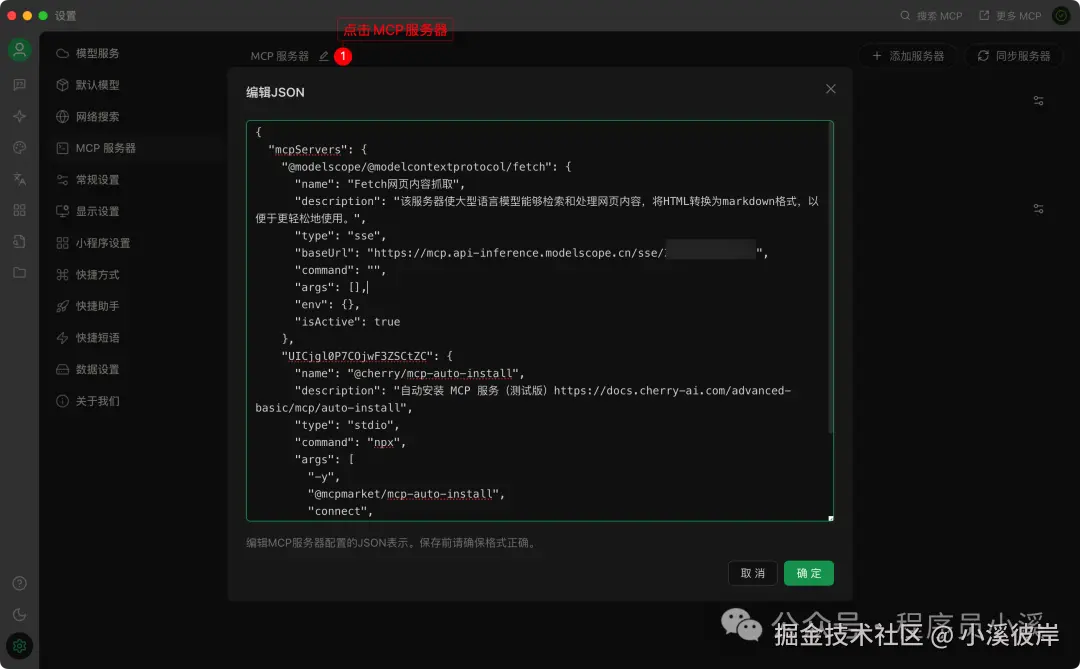
Task: Open the translate icon in left sidebar
Action: click(x=19, y=179)
